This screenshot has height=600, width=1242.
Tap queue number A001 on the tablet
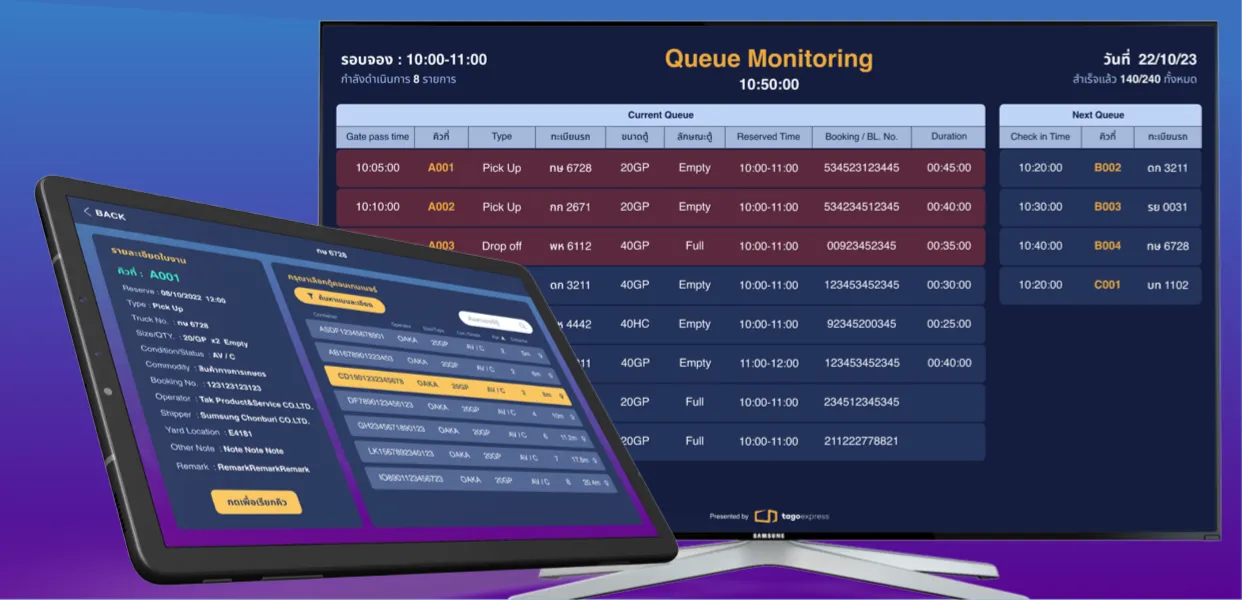tap(165, 276)
